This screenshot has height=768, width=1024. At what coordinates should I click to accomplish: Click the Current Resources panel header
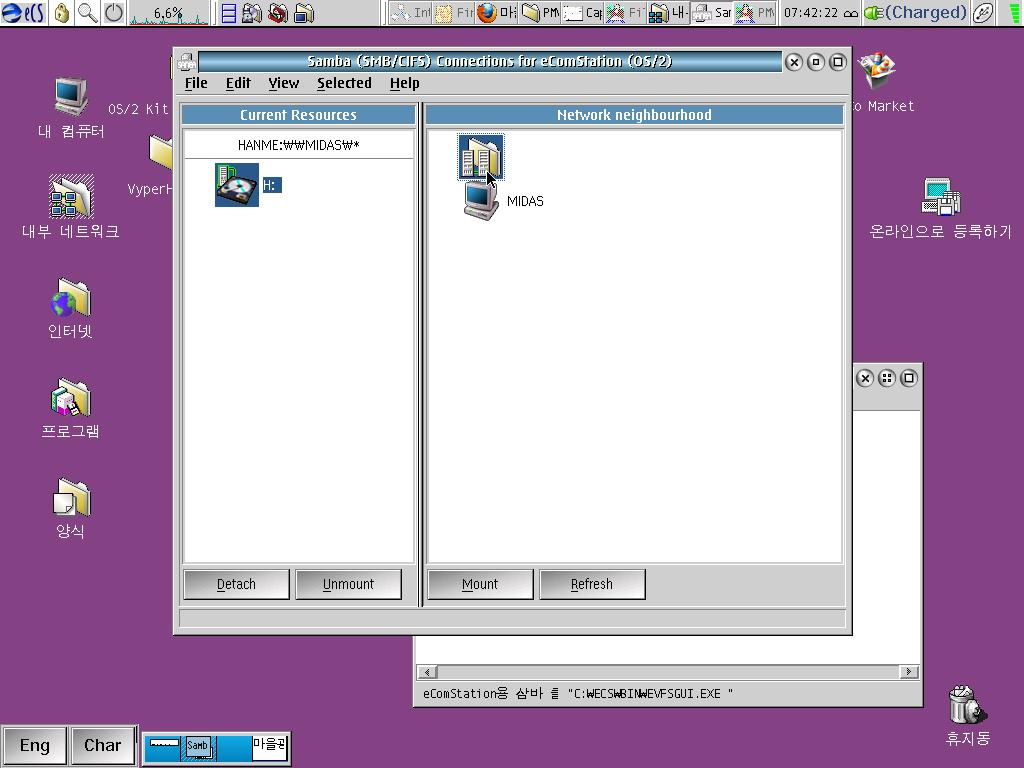point(298,115)
